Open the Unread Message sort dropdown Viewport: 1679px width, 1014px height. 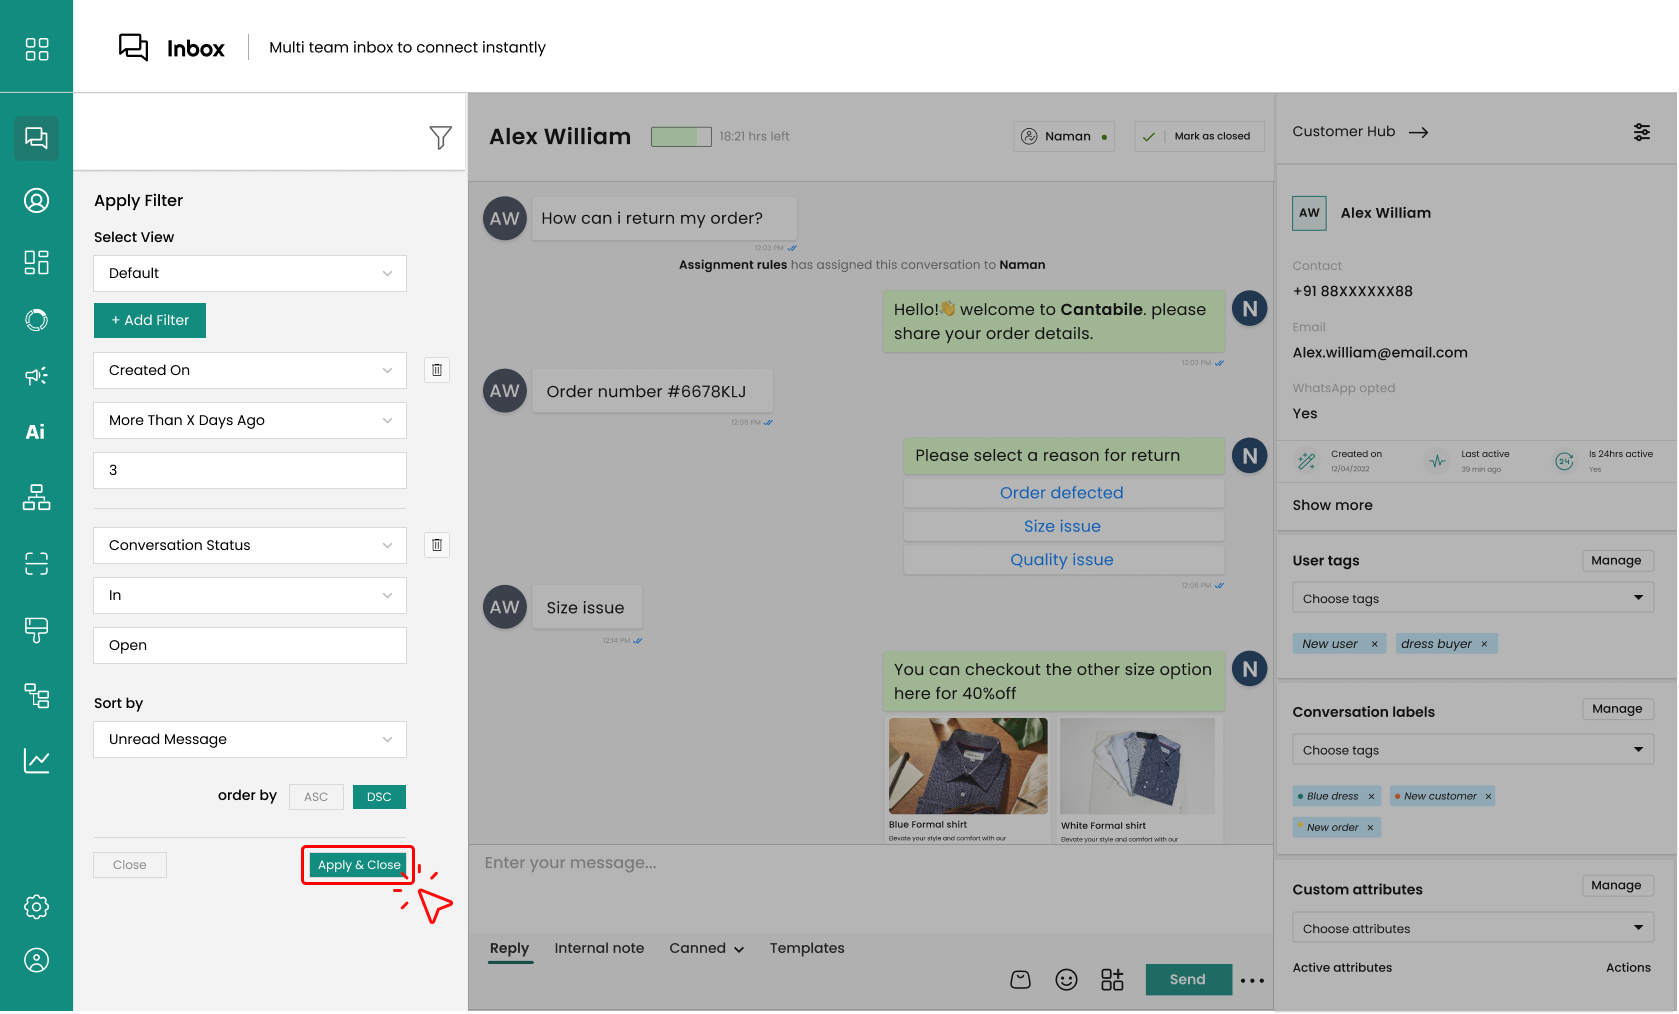pyautogui.click(x=250, y=740)
